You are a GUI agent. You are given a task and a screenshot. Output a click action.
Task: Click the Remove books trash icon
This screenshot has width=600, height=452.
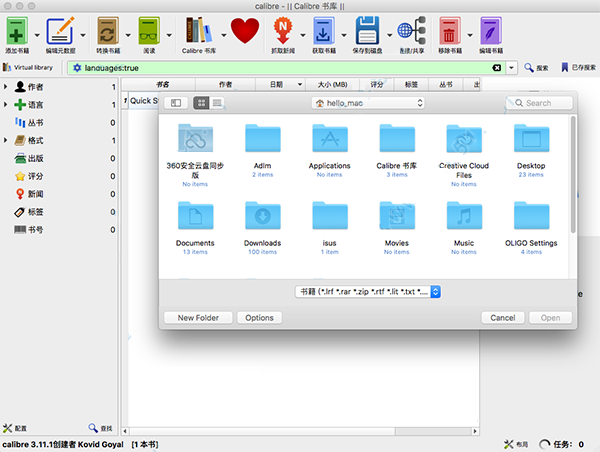pos(450,35)
